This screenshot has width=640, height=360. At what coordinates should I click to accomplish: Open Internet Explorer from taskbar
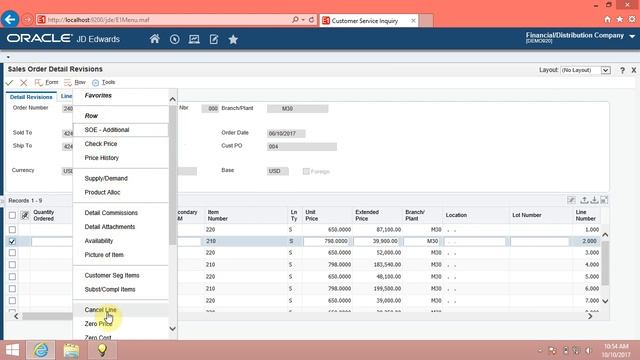point(41,350)
